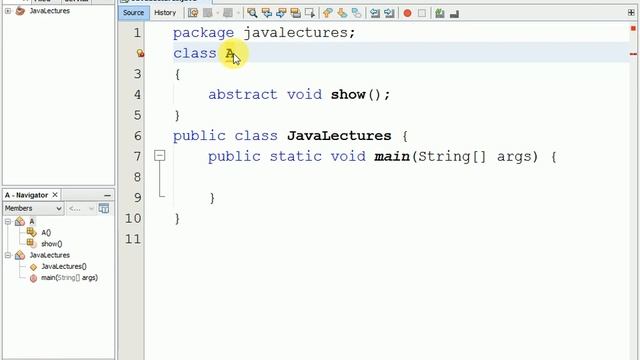Click line number 11 in gutter
The width and height of the screenshot is (640, 360).
tap(133, 239)
